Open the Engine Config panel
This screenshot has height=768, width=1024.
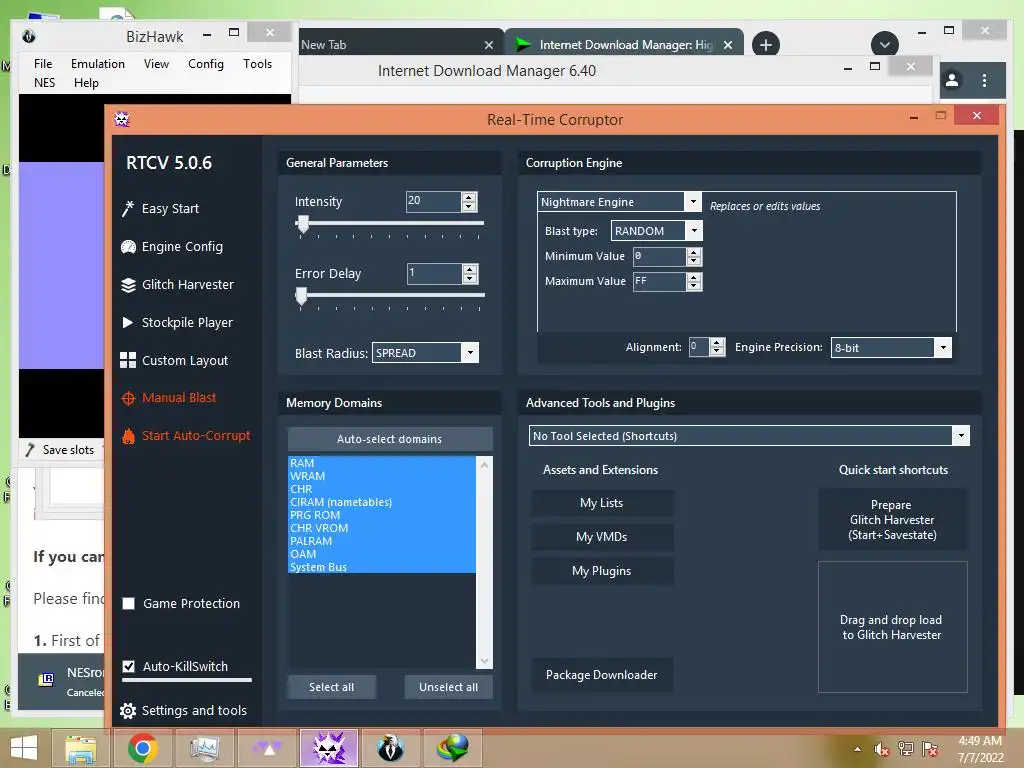[172, 246]
